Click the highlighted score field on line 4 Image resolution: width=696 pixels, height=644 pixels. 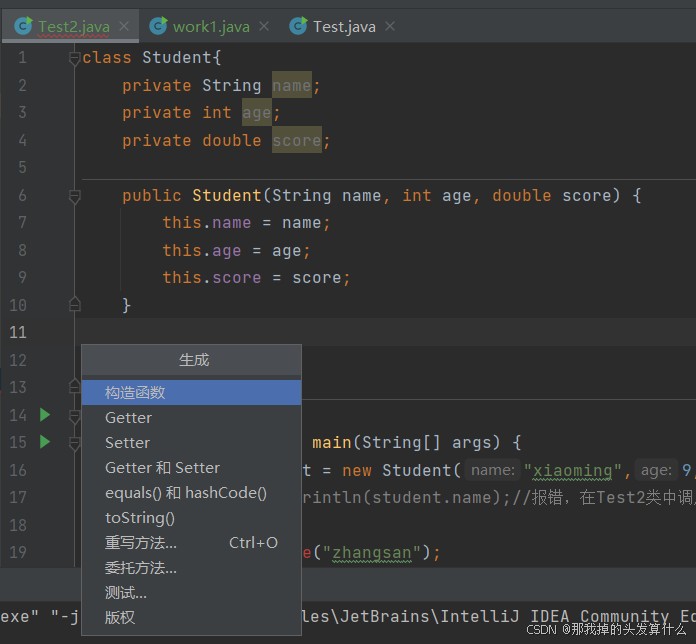(x=297, y=140)
